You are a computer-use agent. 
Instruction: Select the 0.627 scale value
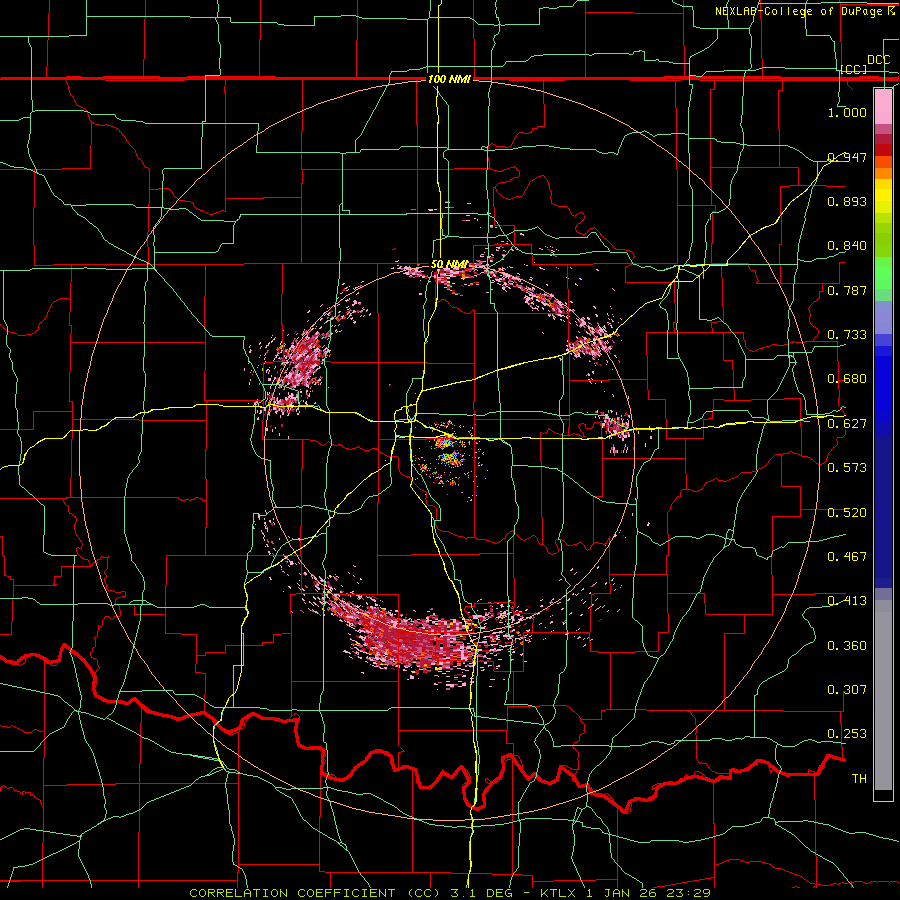(847, 424)
